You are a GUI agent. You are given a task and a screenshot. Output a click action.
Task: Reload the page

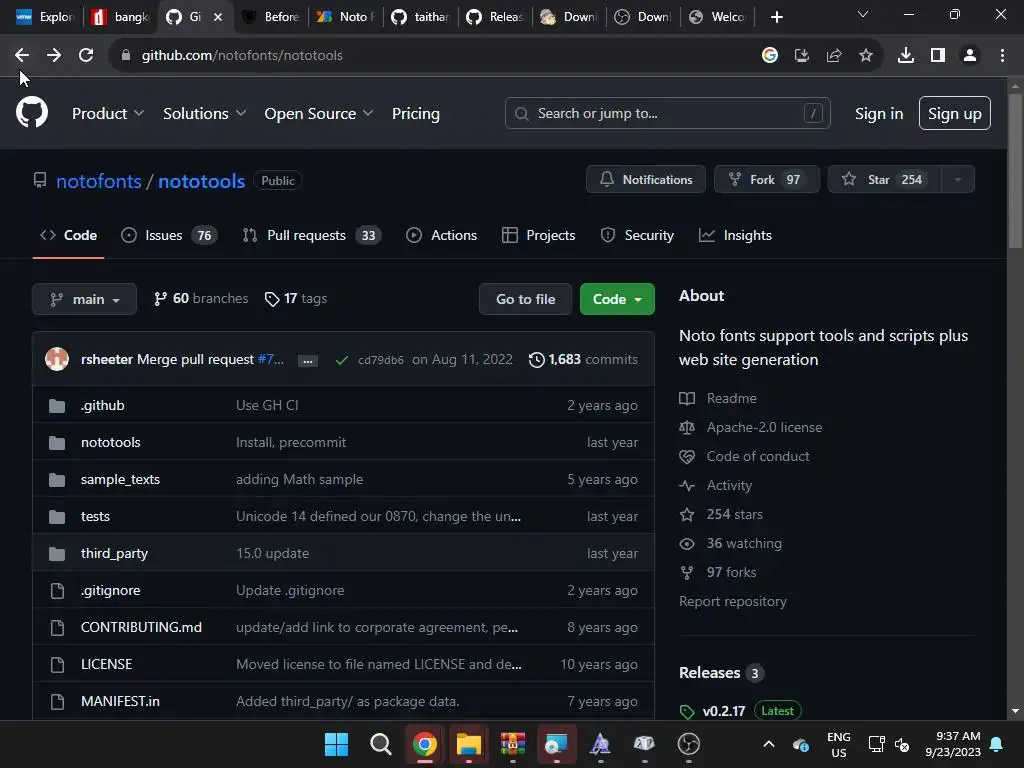click(86, 56)
